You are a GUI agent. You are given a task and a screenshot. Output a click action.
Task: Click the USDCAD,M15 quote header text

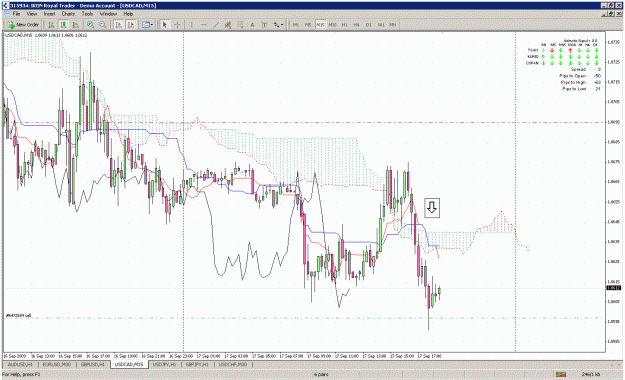46,35
